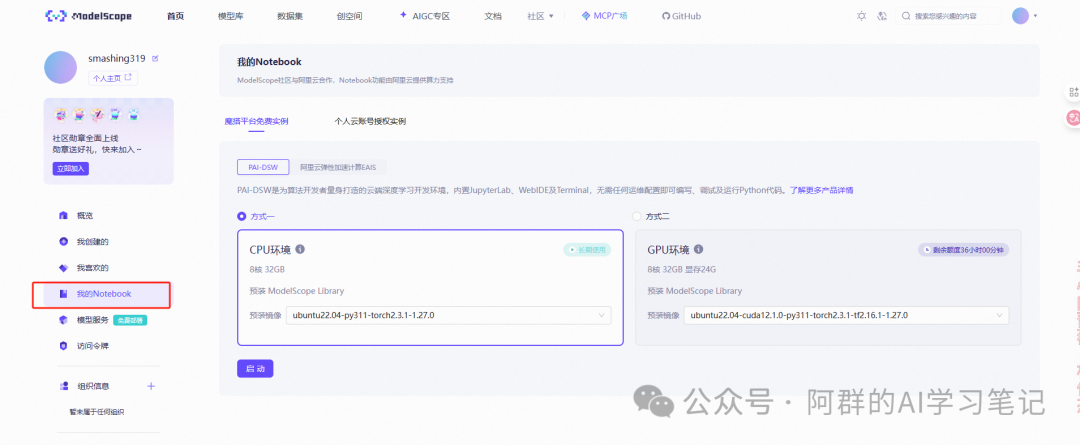The width and height of the screenshot is (1080, 445).
Task: Click the floating grid icon at right edge
Action: pyautogui.click(x=1073, y=92)
